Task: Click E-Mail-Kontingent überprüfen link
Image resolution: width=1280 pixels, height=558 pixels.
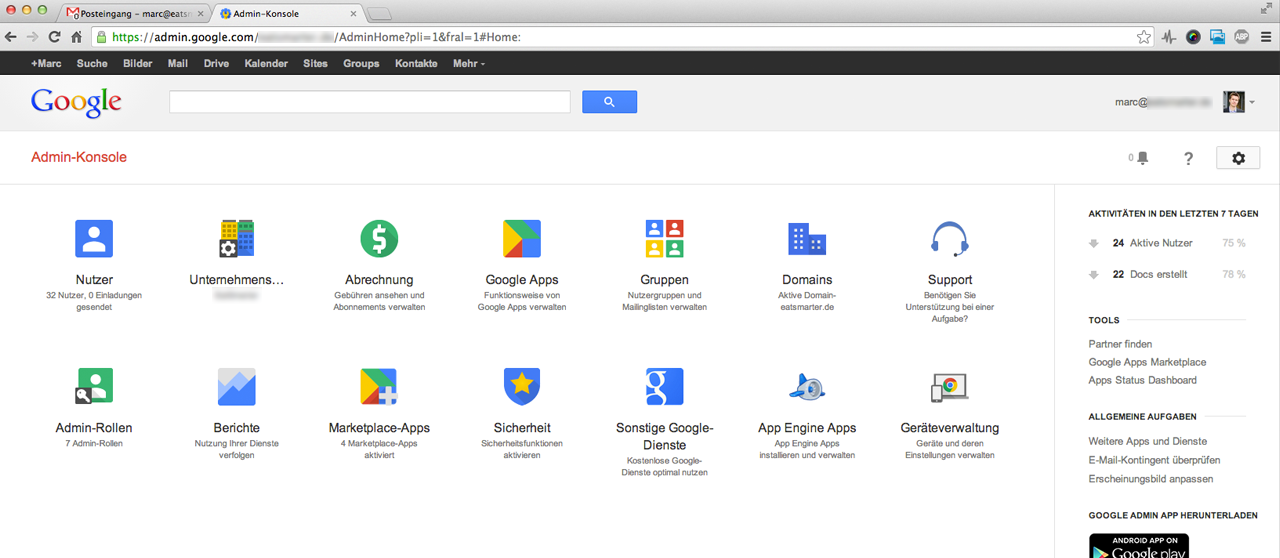Action: [x=1154, y=460]
